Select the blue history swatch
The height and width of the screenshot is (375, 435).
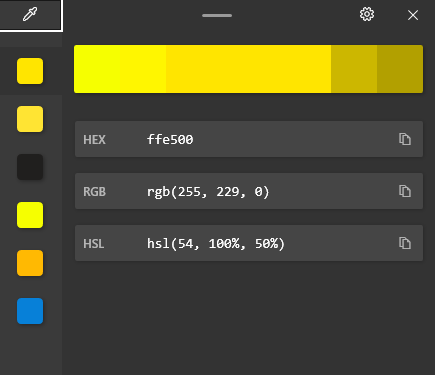tap(30, 311)
